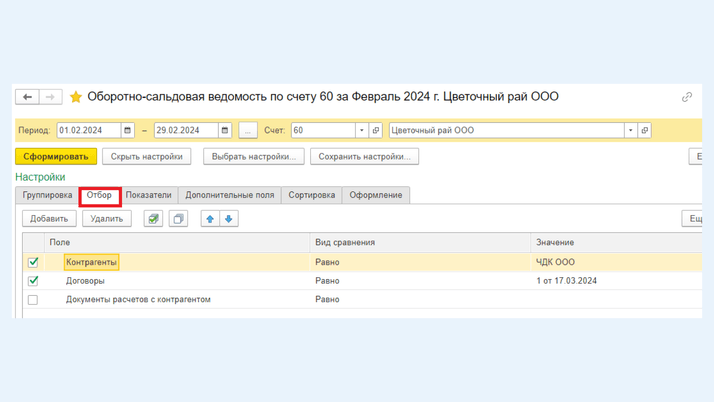
Task: Click Выбрать настройки button
Action: pyautogui.click(x=254, y=157)
